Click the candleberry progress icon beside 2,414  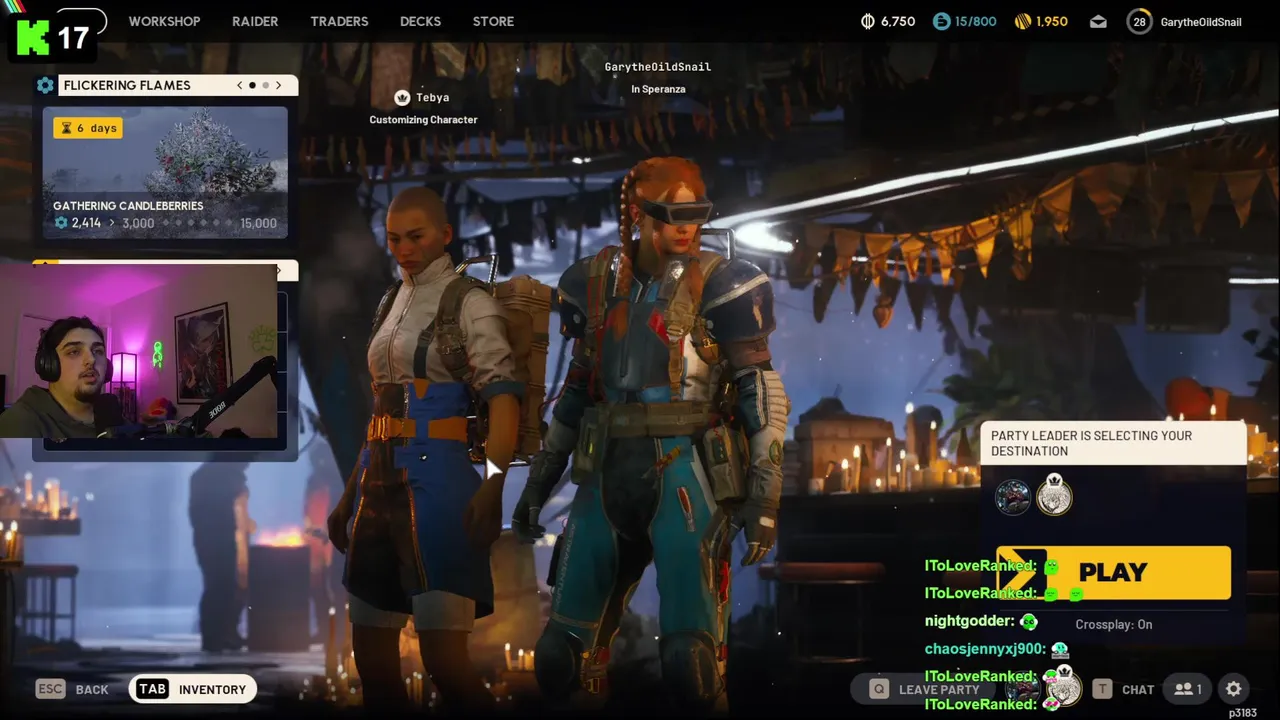(61, 223)
